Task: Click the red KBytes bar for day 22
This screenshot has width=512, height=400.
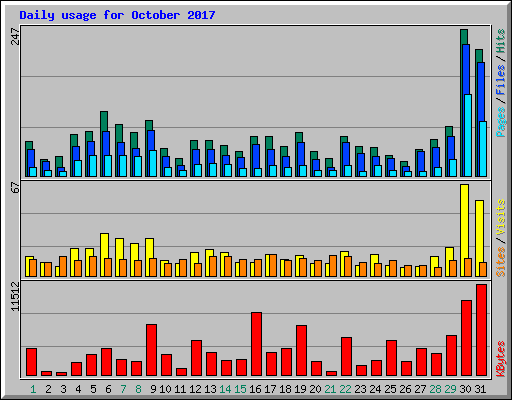Action: point(346,356)
